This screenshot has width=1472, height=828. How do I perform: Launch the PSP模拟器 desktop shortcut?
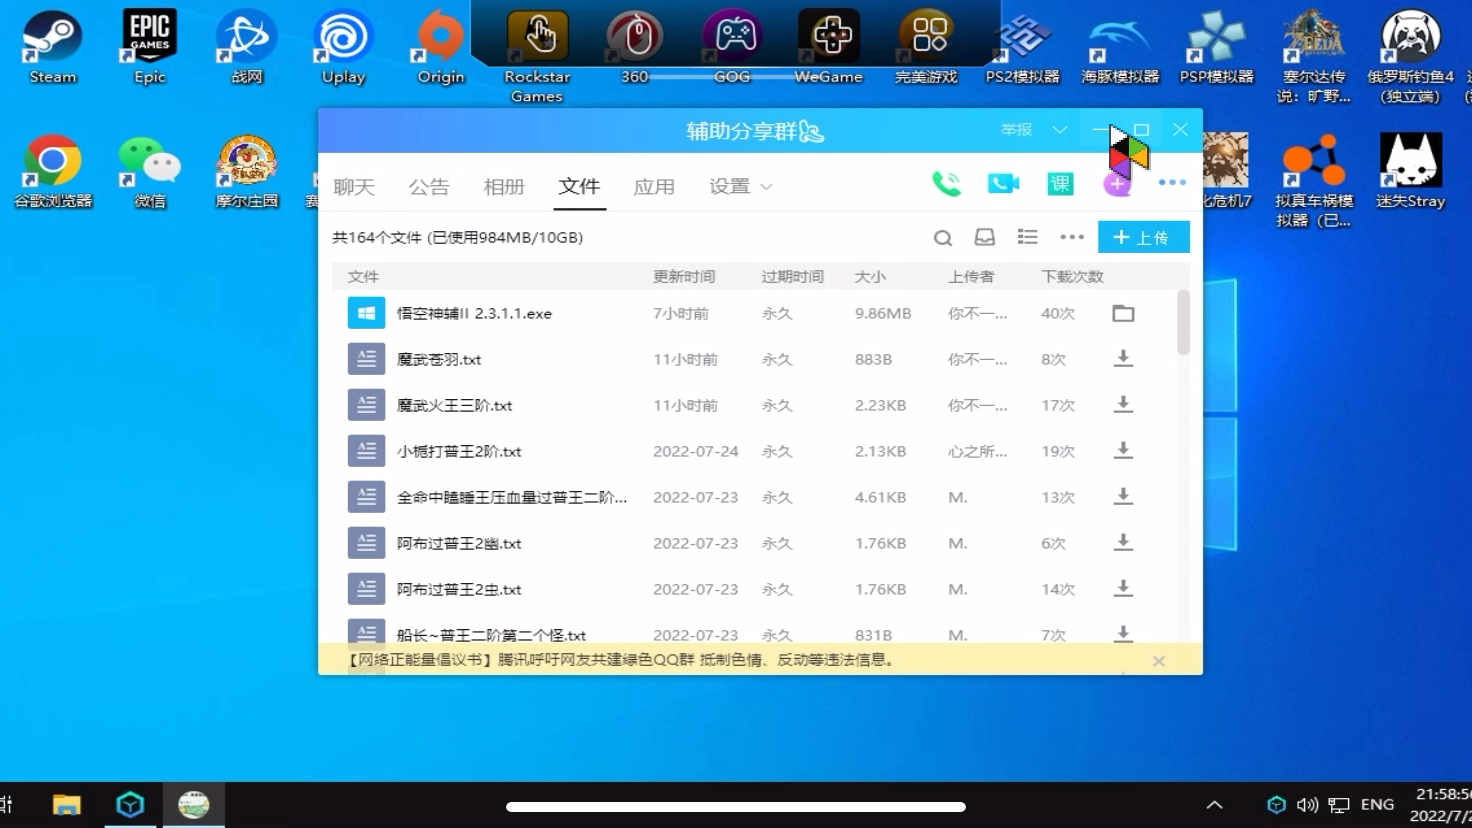1216,46
